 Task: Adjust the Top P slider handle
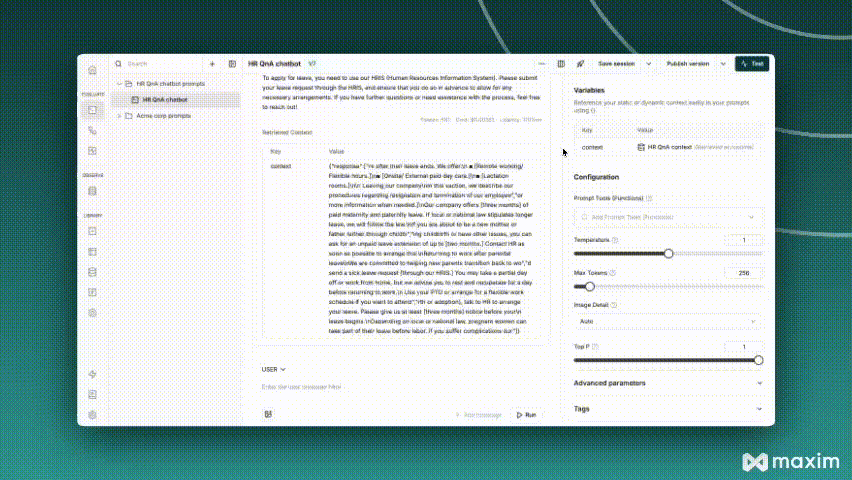759,360
